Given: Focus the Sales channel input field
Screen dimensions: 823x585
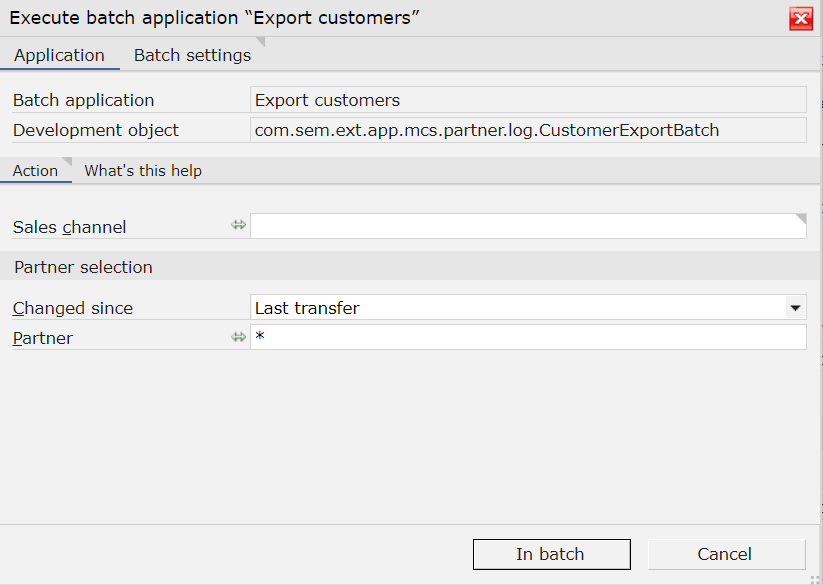Looking at the screenshot, I should click(x=528, y=226).
